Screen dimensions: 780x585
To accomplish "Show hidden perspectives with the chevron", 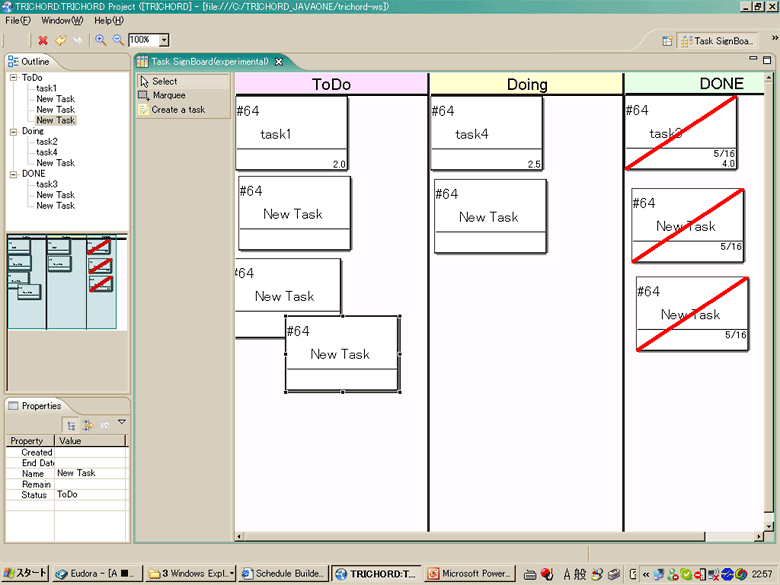I will pyautogui.click(x=775, y=38).
